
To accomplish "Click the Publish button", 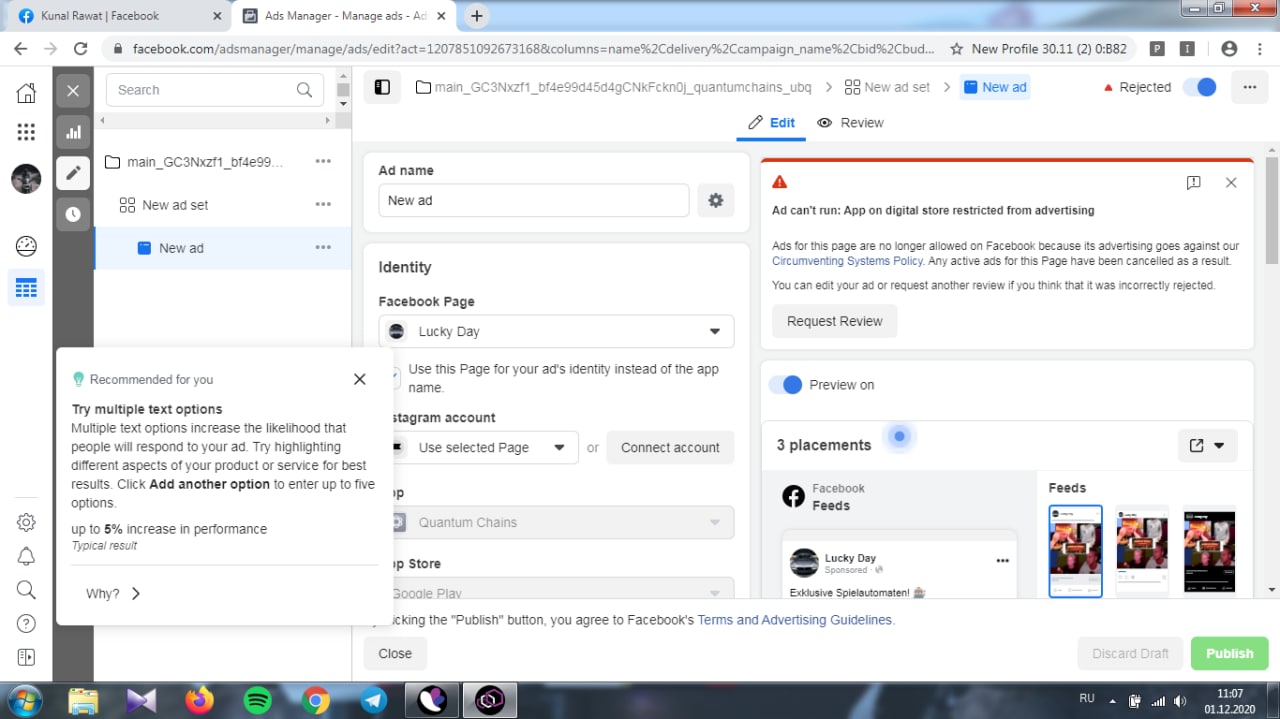I will tap(1229, 653).
